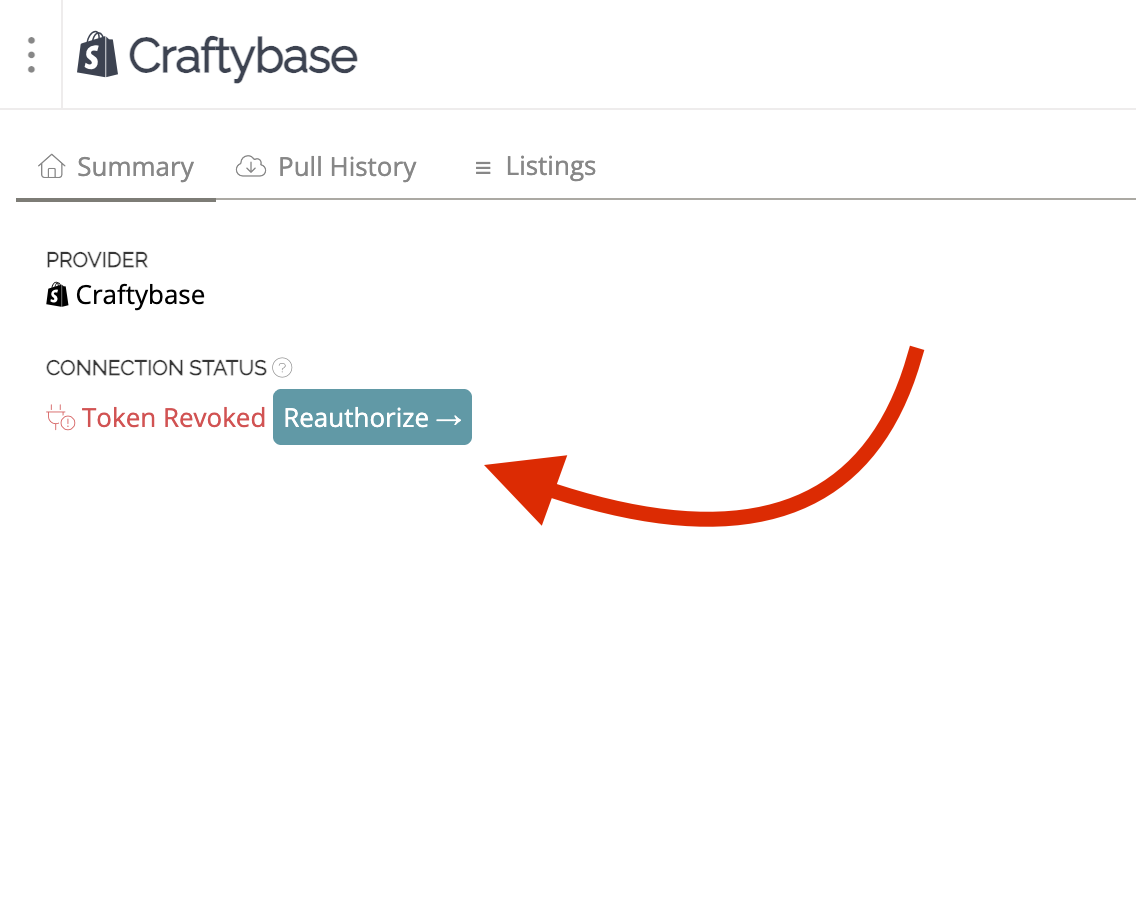Open the three-dot vertical menu
1136x910 pixels.
[x=31, y=55]
